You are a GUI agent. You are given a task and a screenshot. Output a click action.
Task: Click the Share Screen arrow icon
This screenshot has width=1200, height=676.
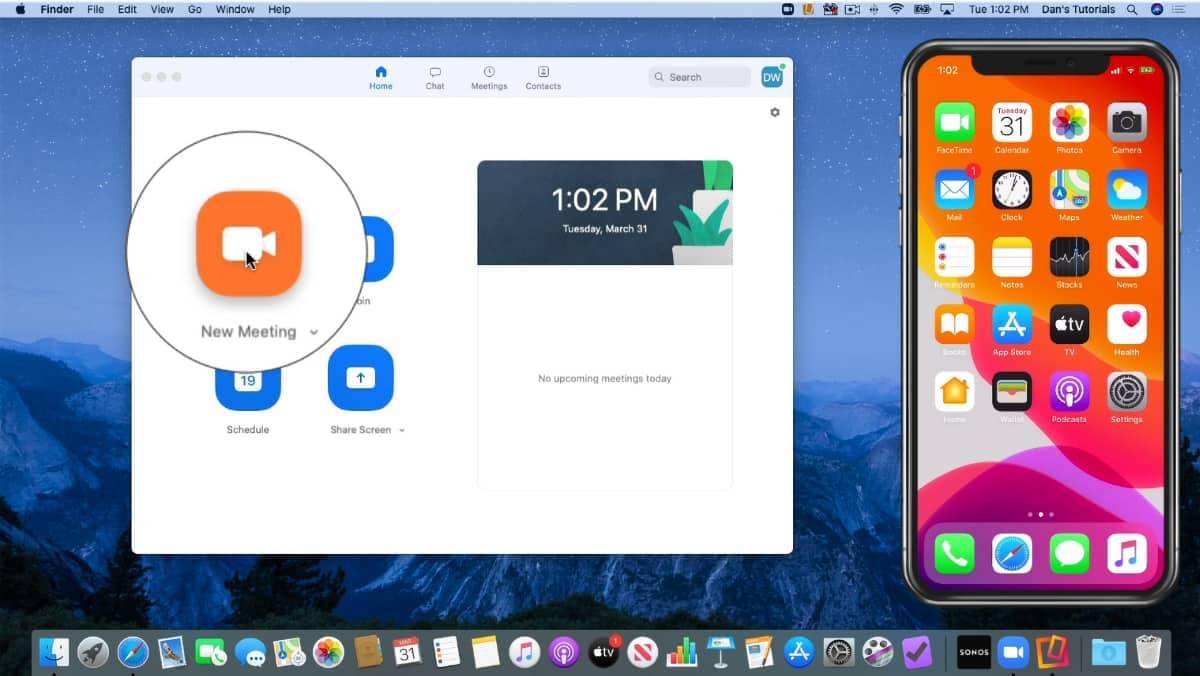[x=360, y=378]
